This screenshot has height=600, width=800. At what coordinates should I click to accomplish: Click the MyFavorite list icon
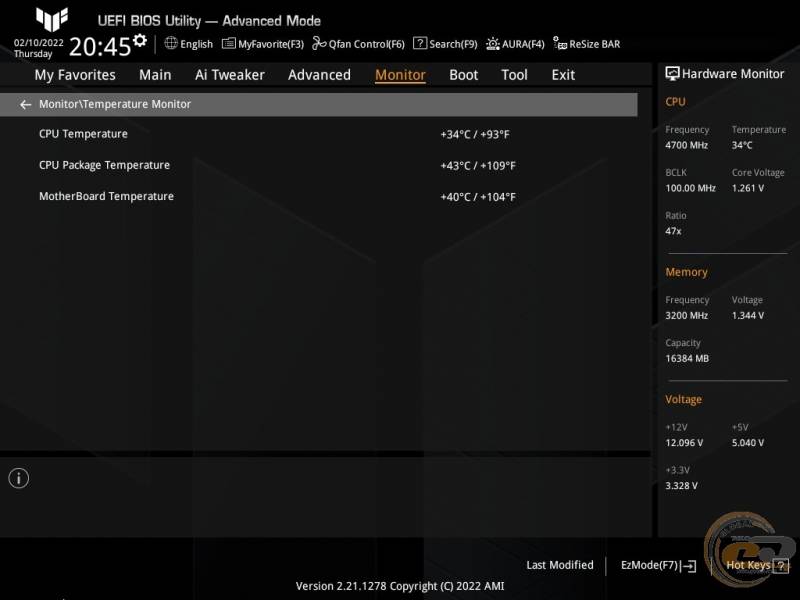(x=229, y=43)
